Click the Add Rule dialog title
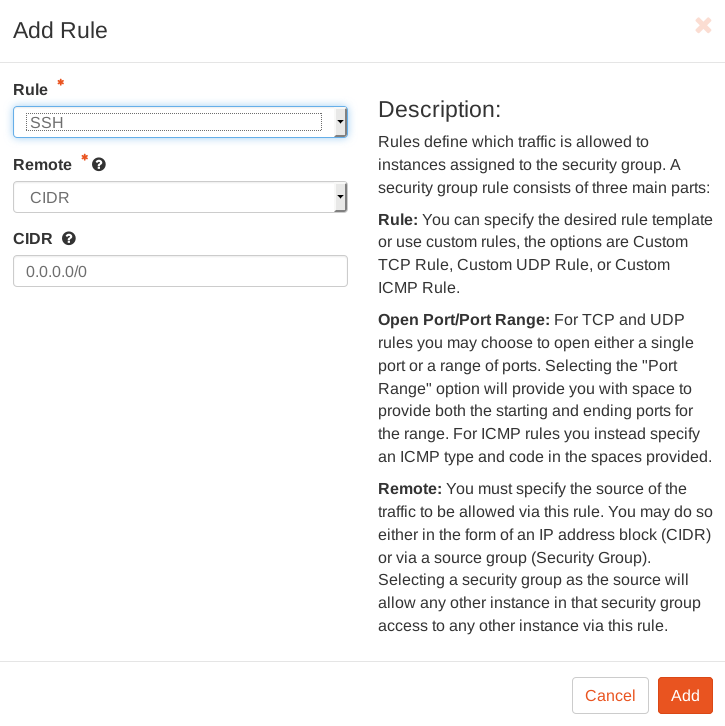 (60, 30)
